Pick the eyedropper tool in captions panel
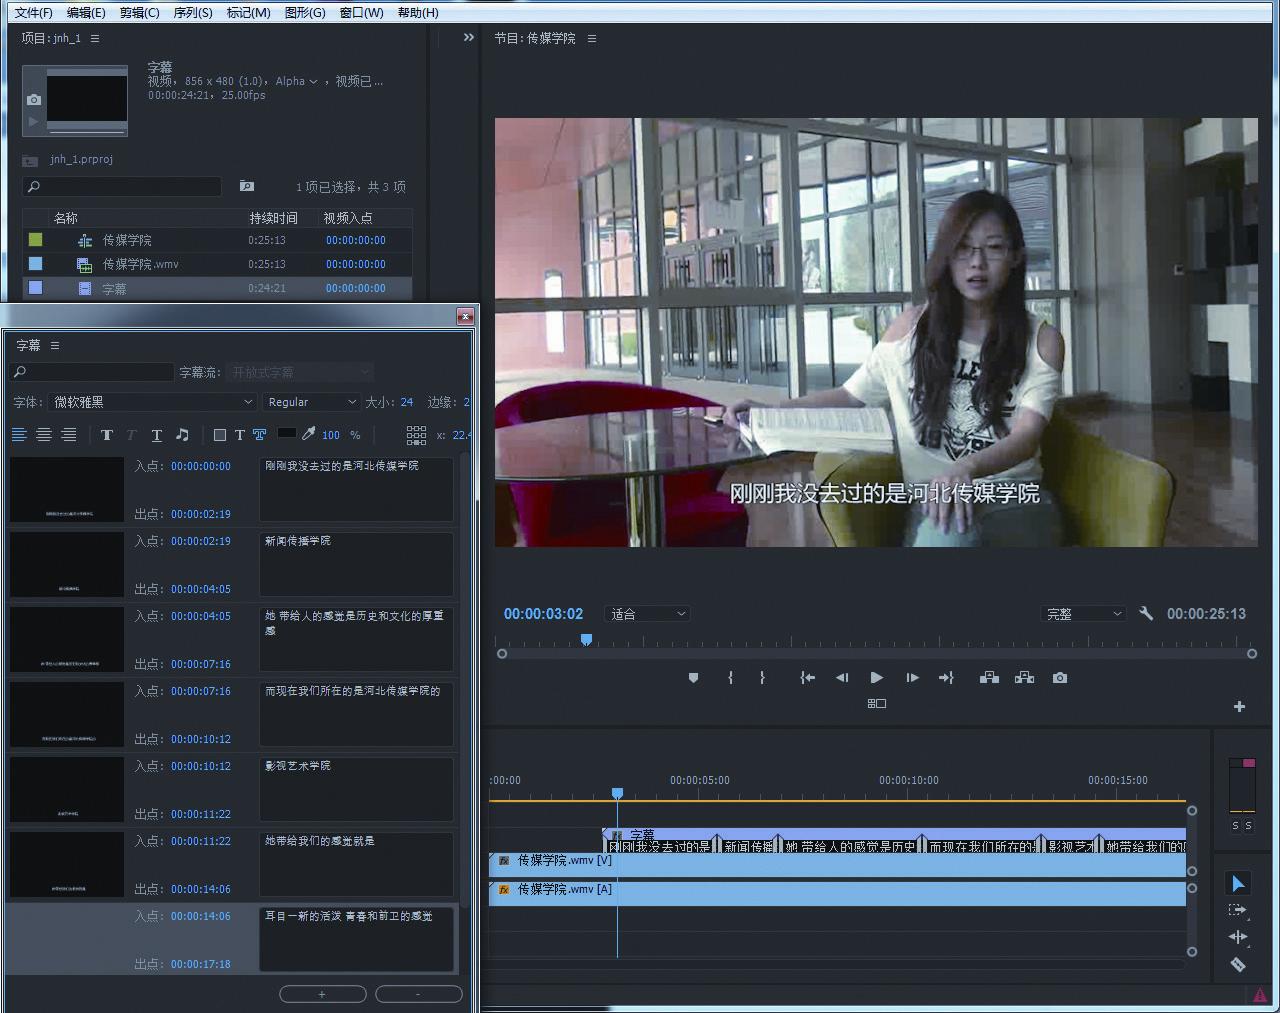Screen dimensions: 1280x1013 309,435
